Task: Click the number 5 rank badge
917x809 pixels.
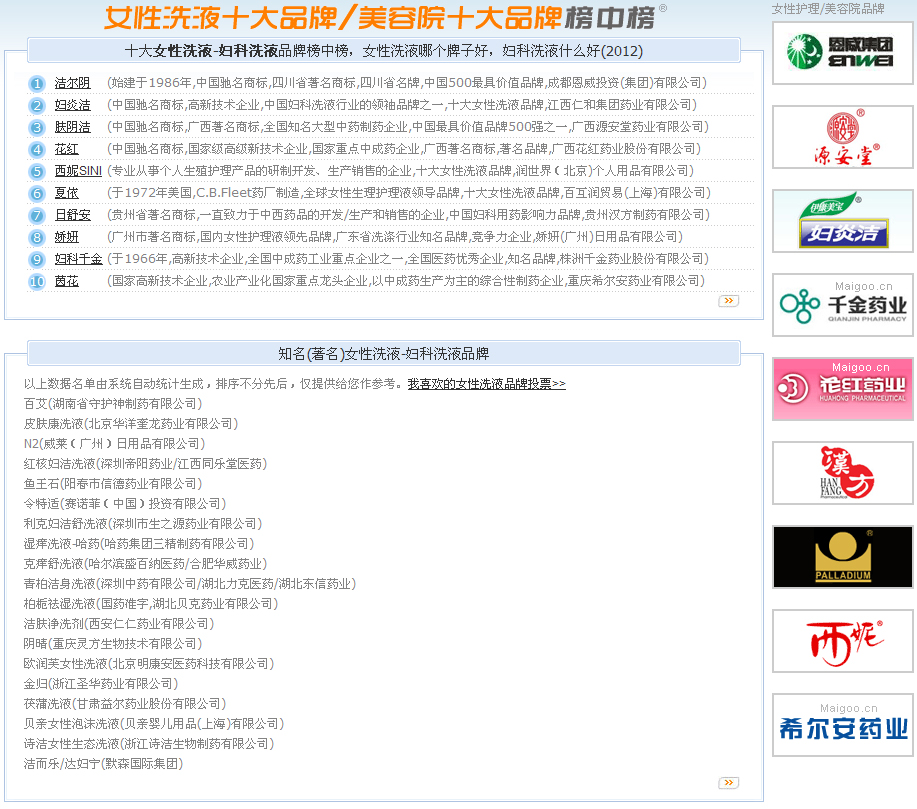Action: [x=37, y=171]
